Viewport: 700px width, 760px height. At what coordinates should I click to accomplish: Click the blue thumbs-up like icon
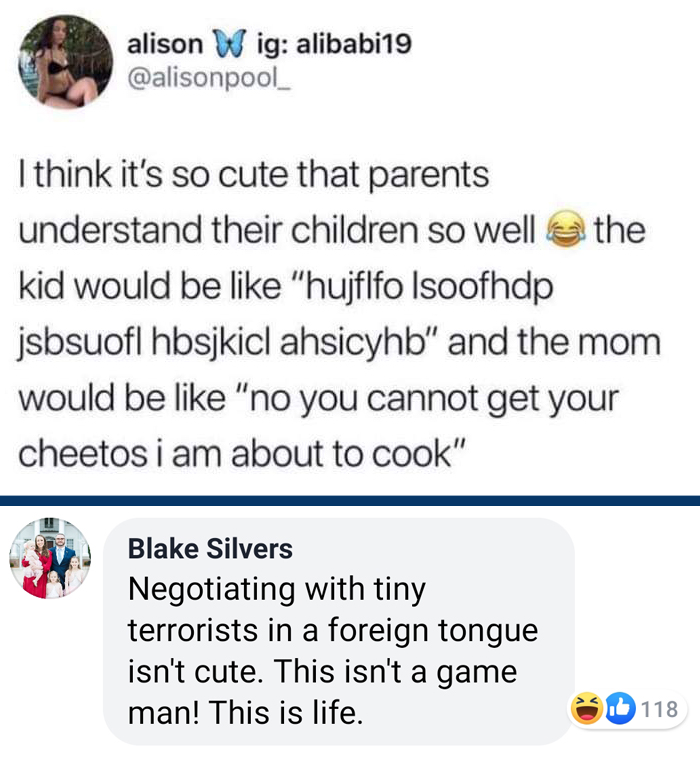[620, 708]
